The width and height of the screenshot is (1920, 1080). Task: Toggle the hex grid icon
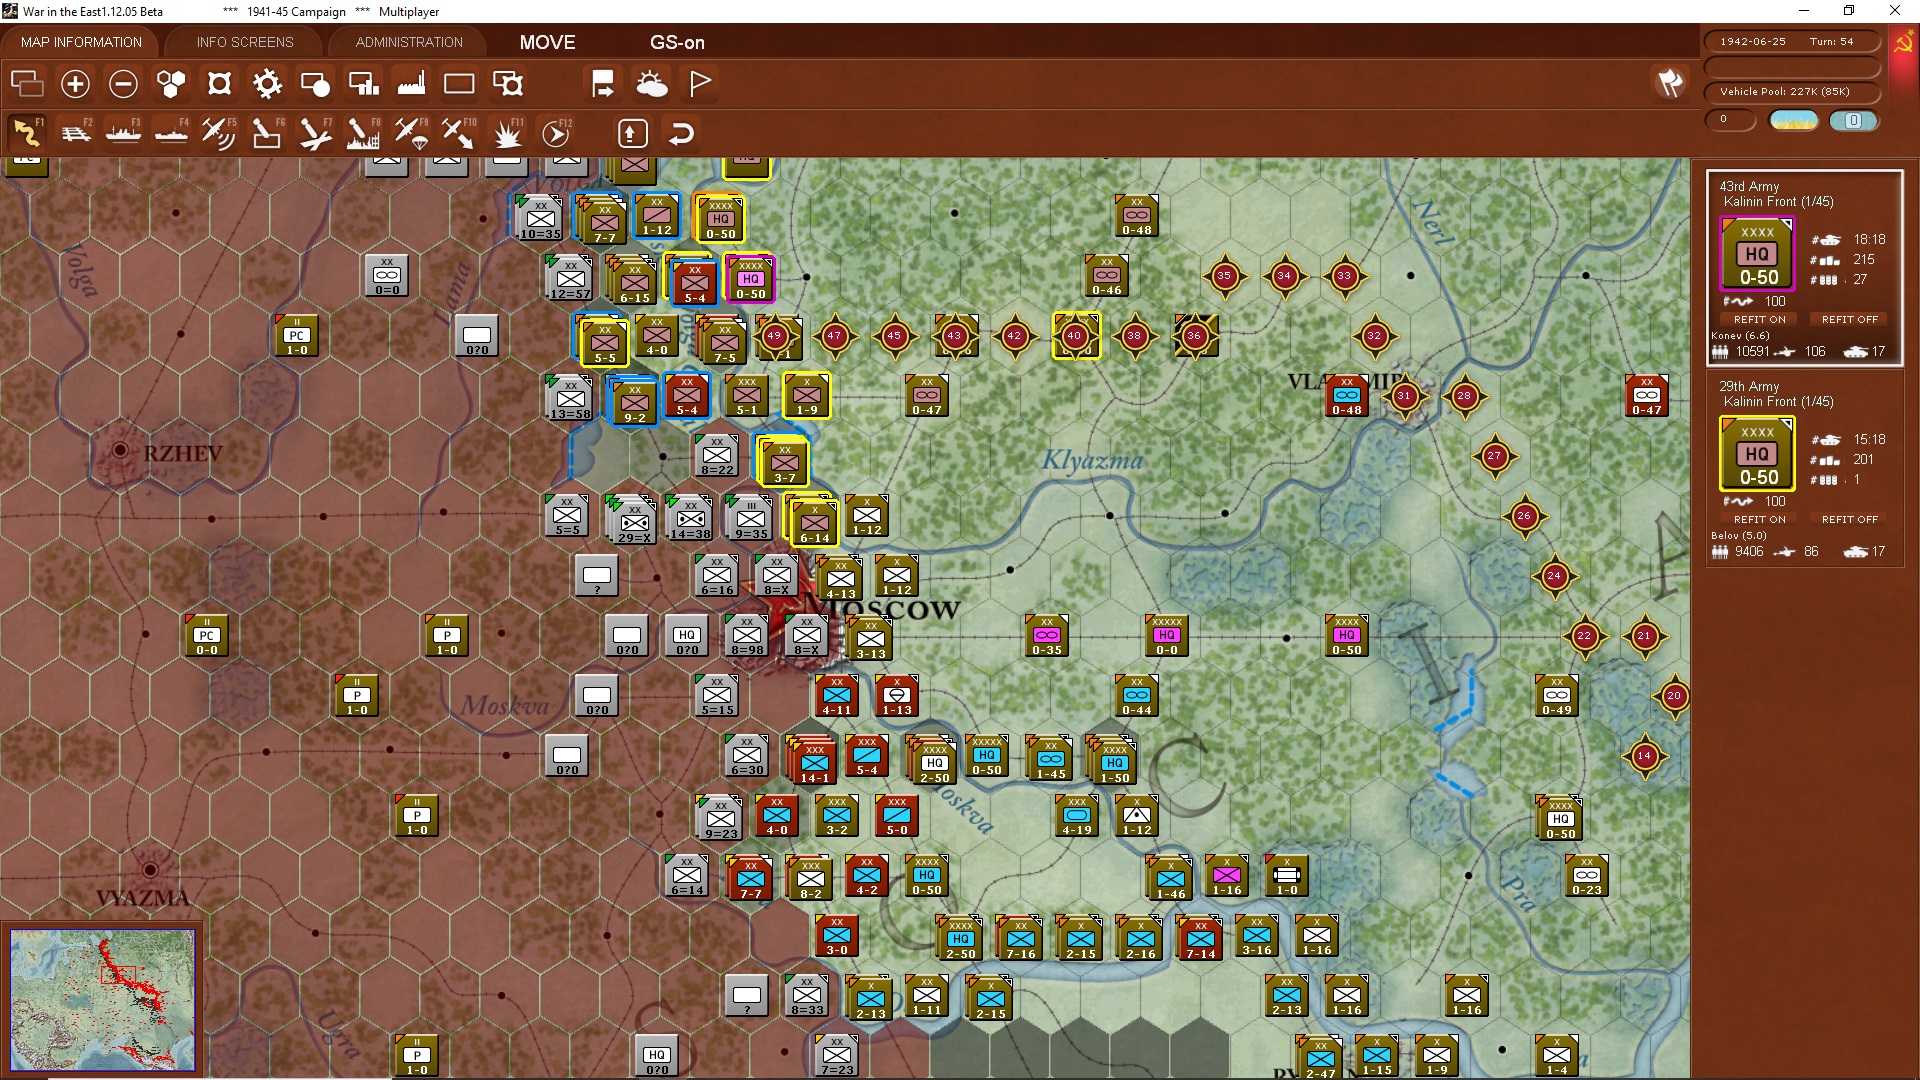click(x=171, y=83)
